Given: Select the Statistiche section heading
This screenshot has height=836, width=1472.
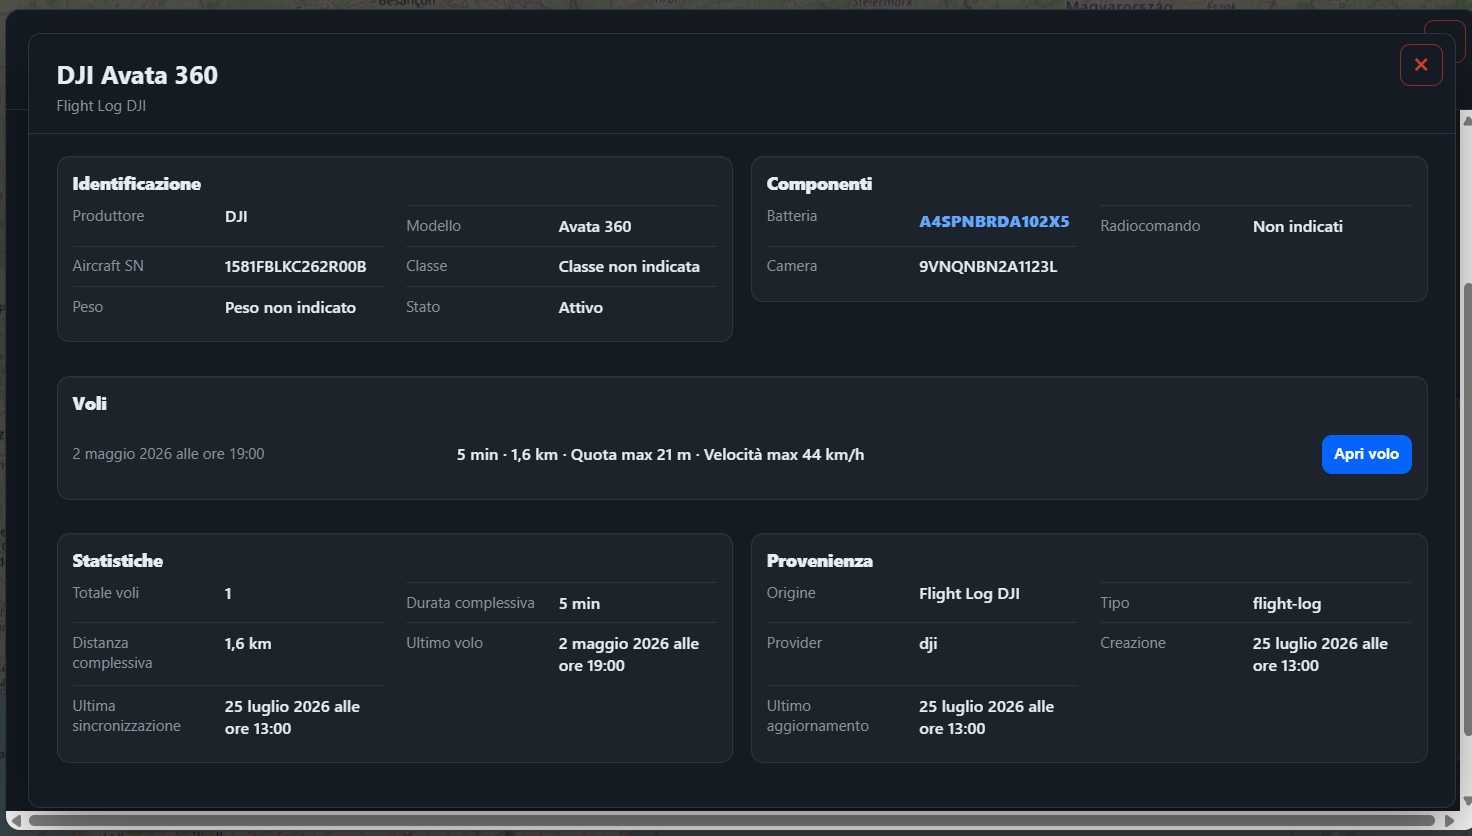Looking at the screenshot, I should 118,561.
